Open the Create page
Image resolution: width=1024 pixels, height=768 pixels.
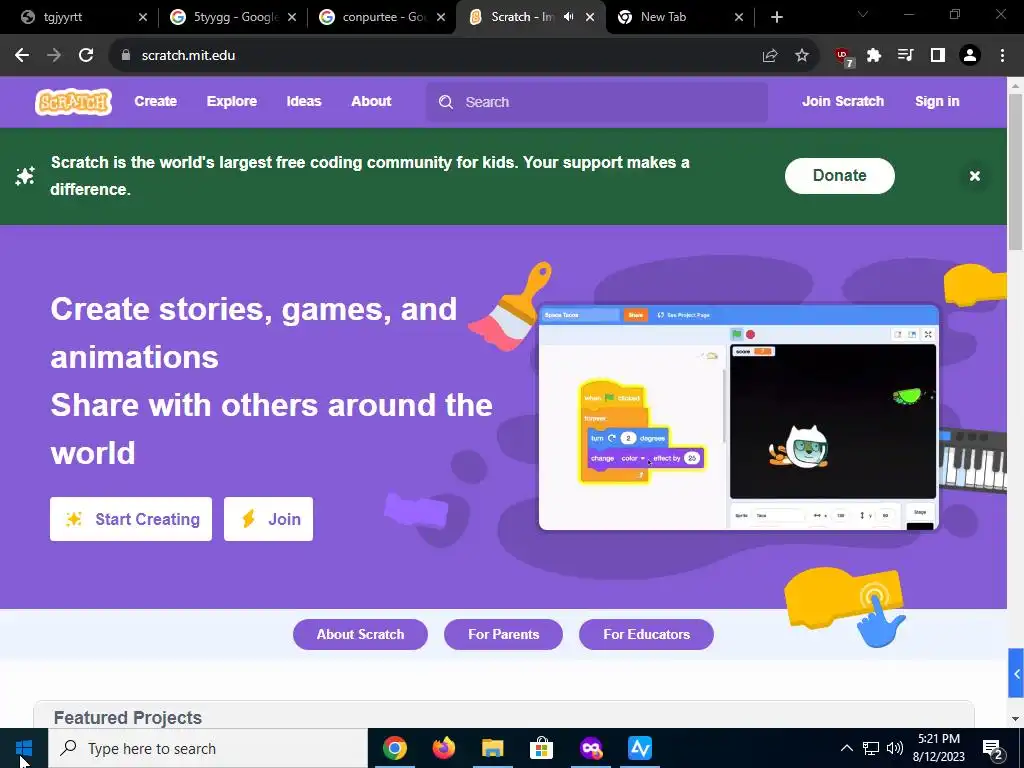(155, 101)
